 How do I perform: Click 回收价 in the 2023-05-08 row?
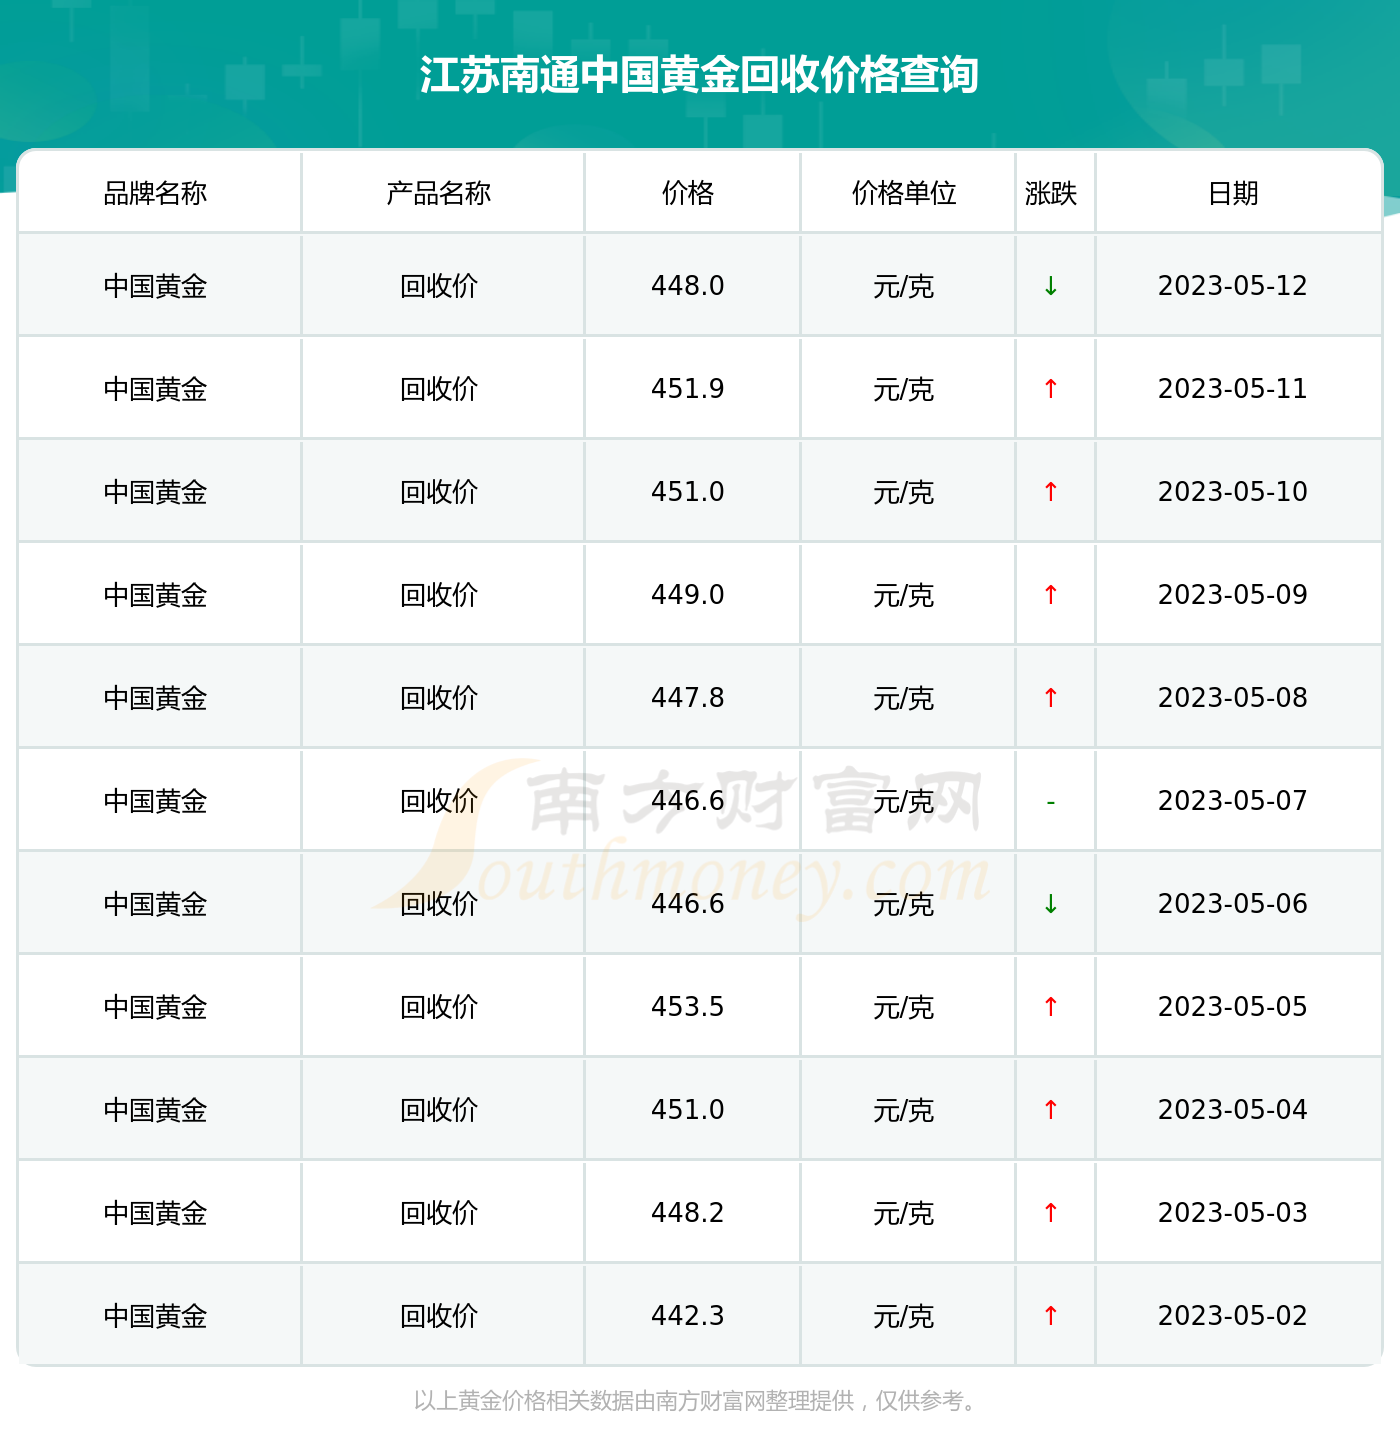tap(439, 698)
